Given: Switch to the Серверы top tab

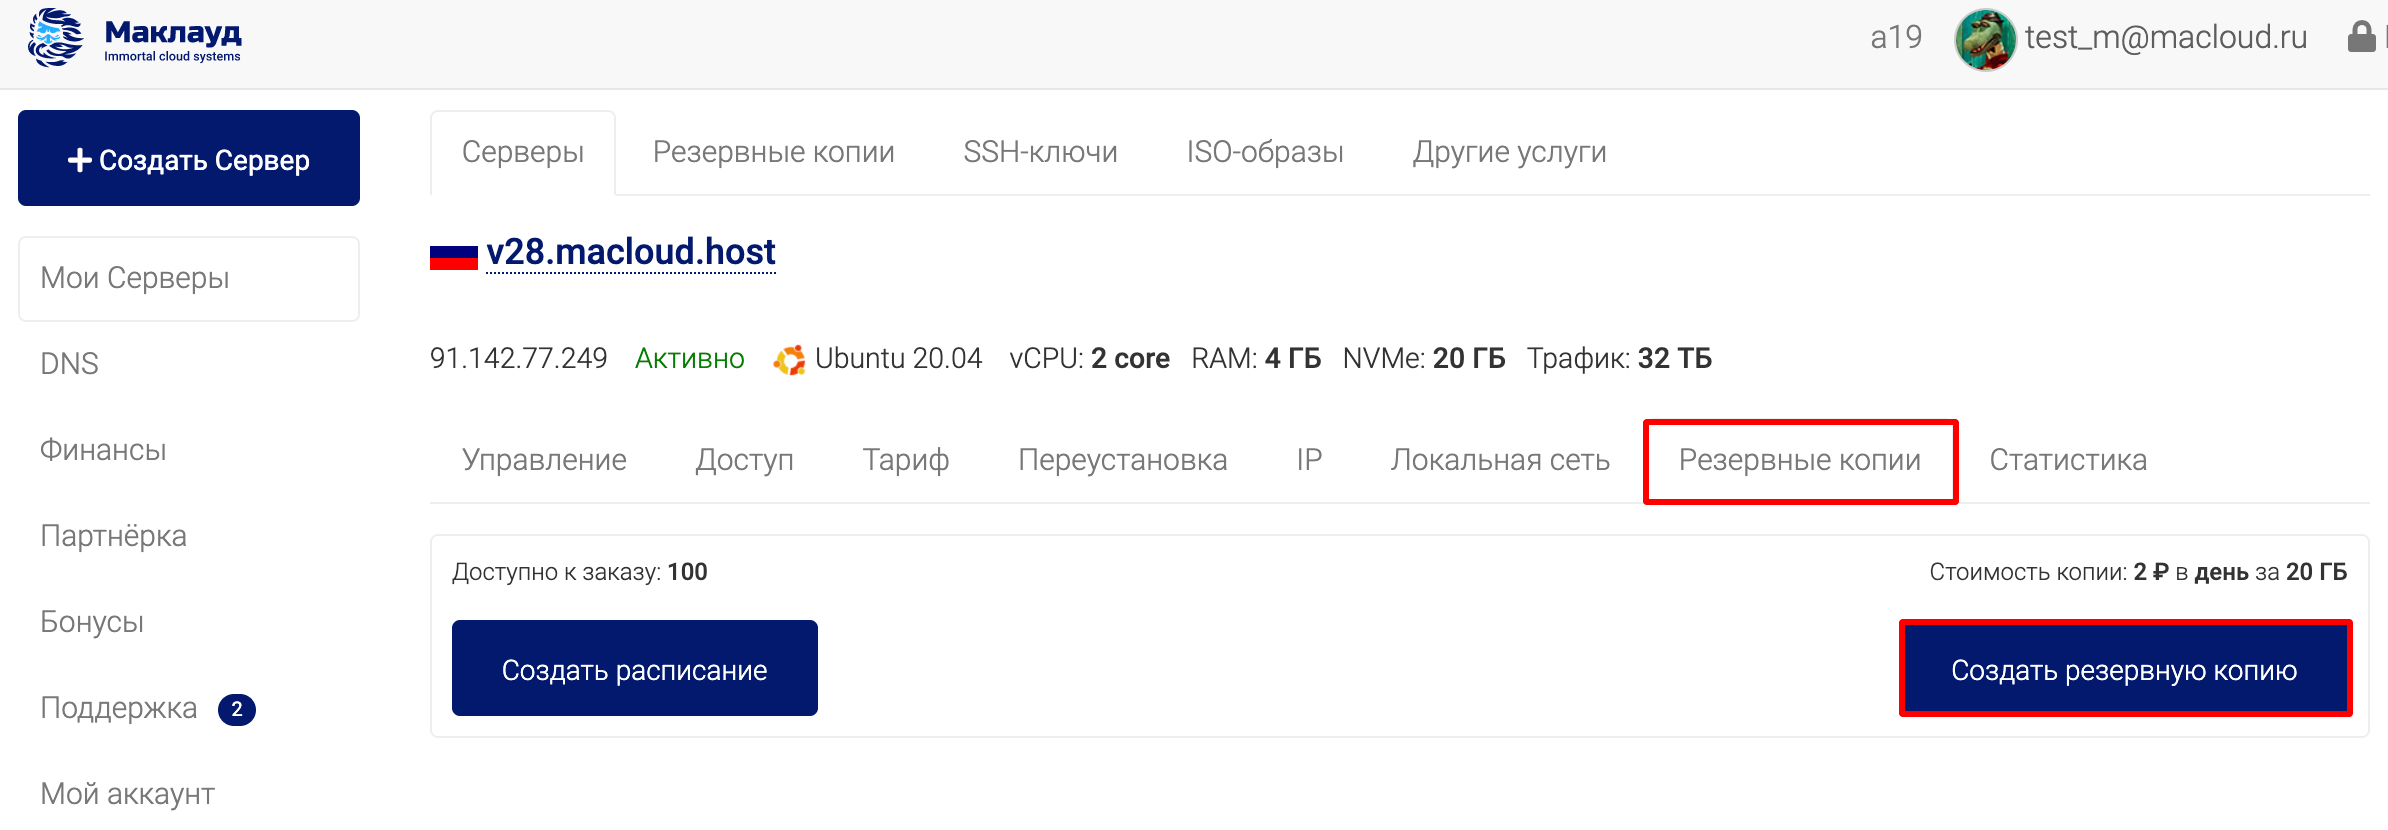Looking at the screenshot, I should (523, 152).
